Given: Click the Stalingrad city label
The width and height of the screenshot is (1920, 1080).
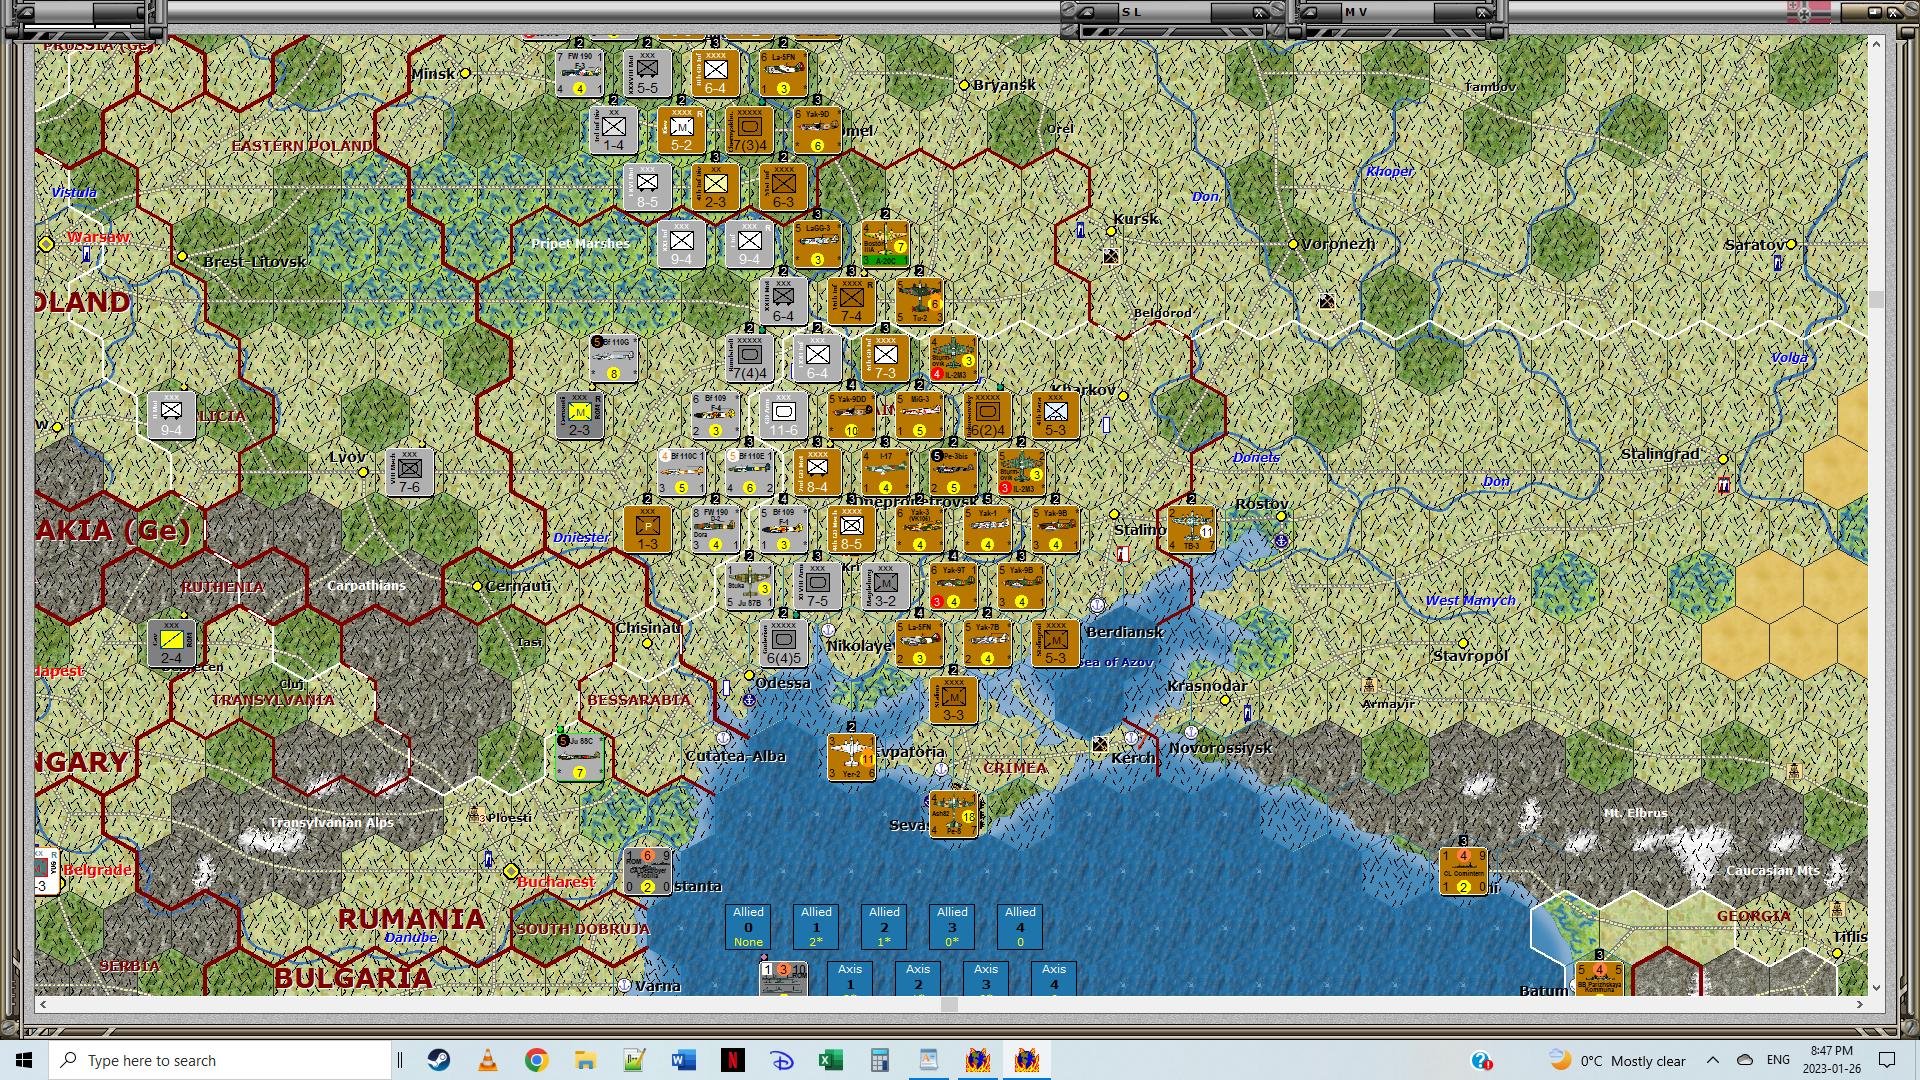Looking at the screenshot, I should 1659,454.
